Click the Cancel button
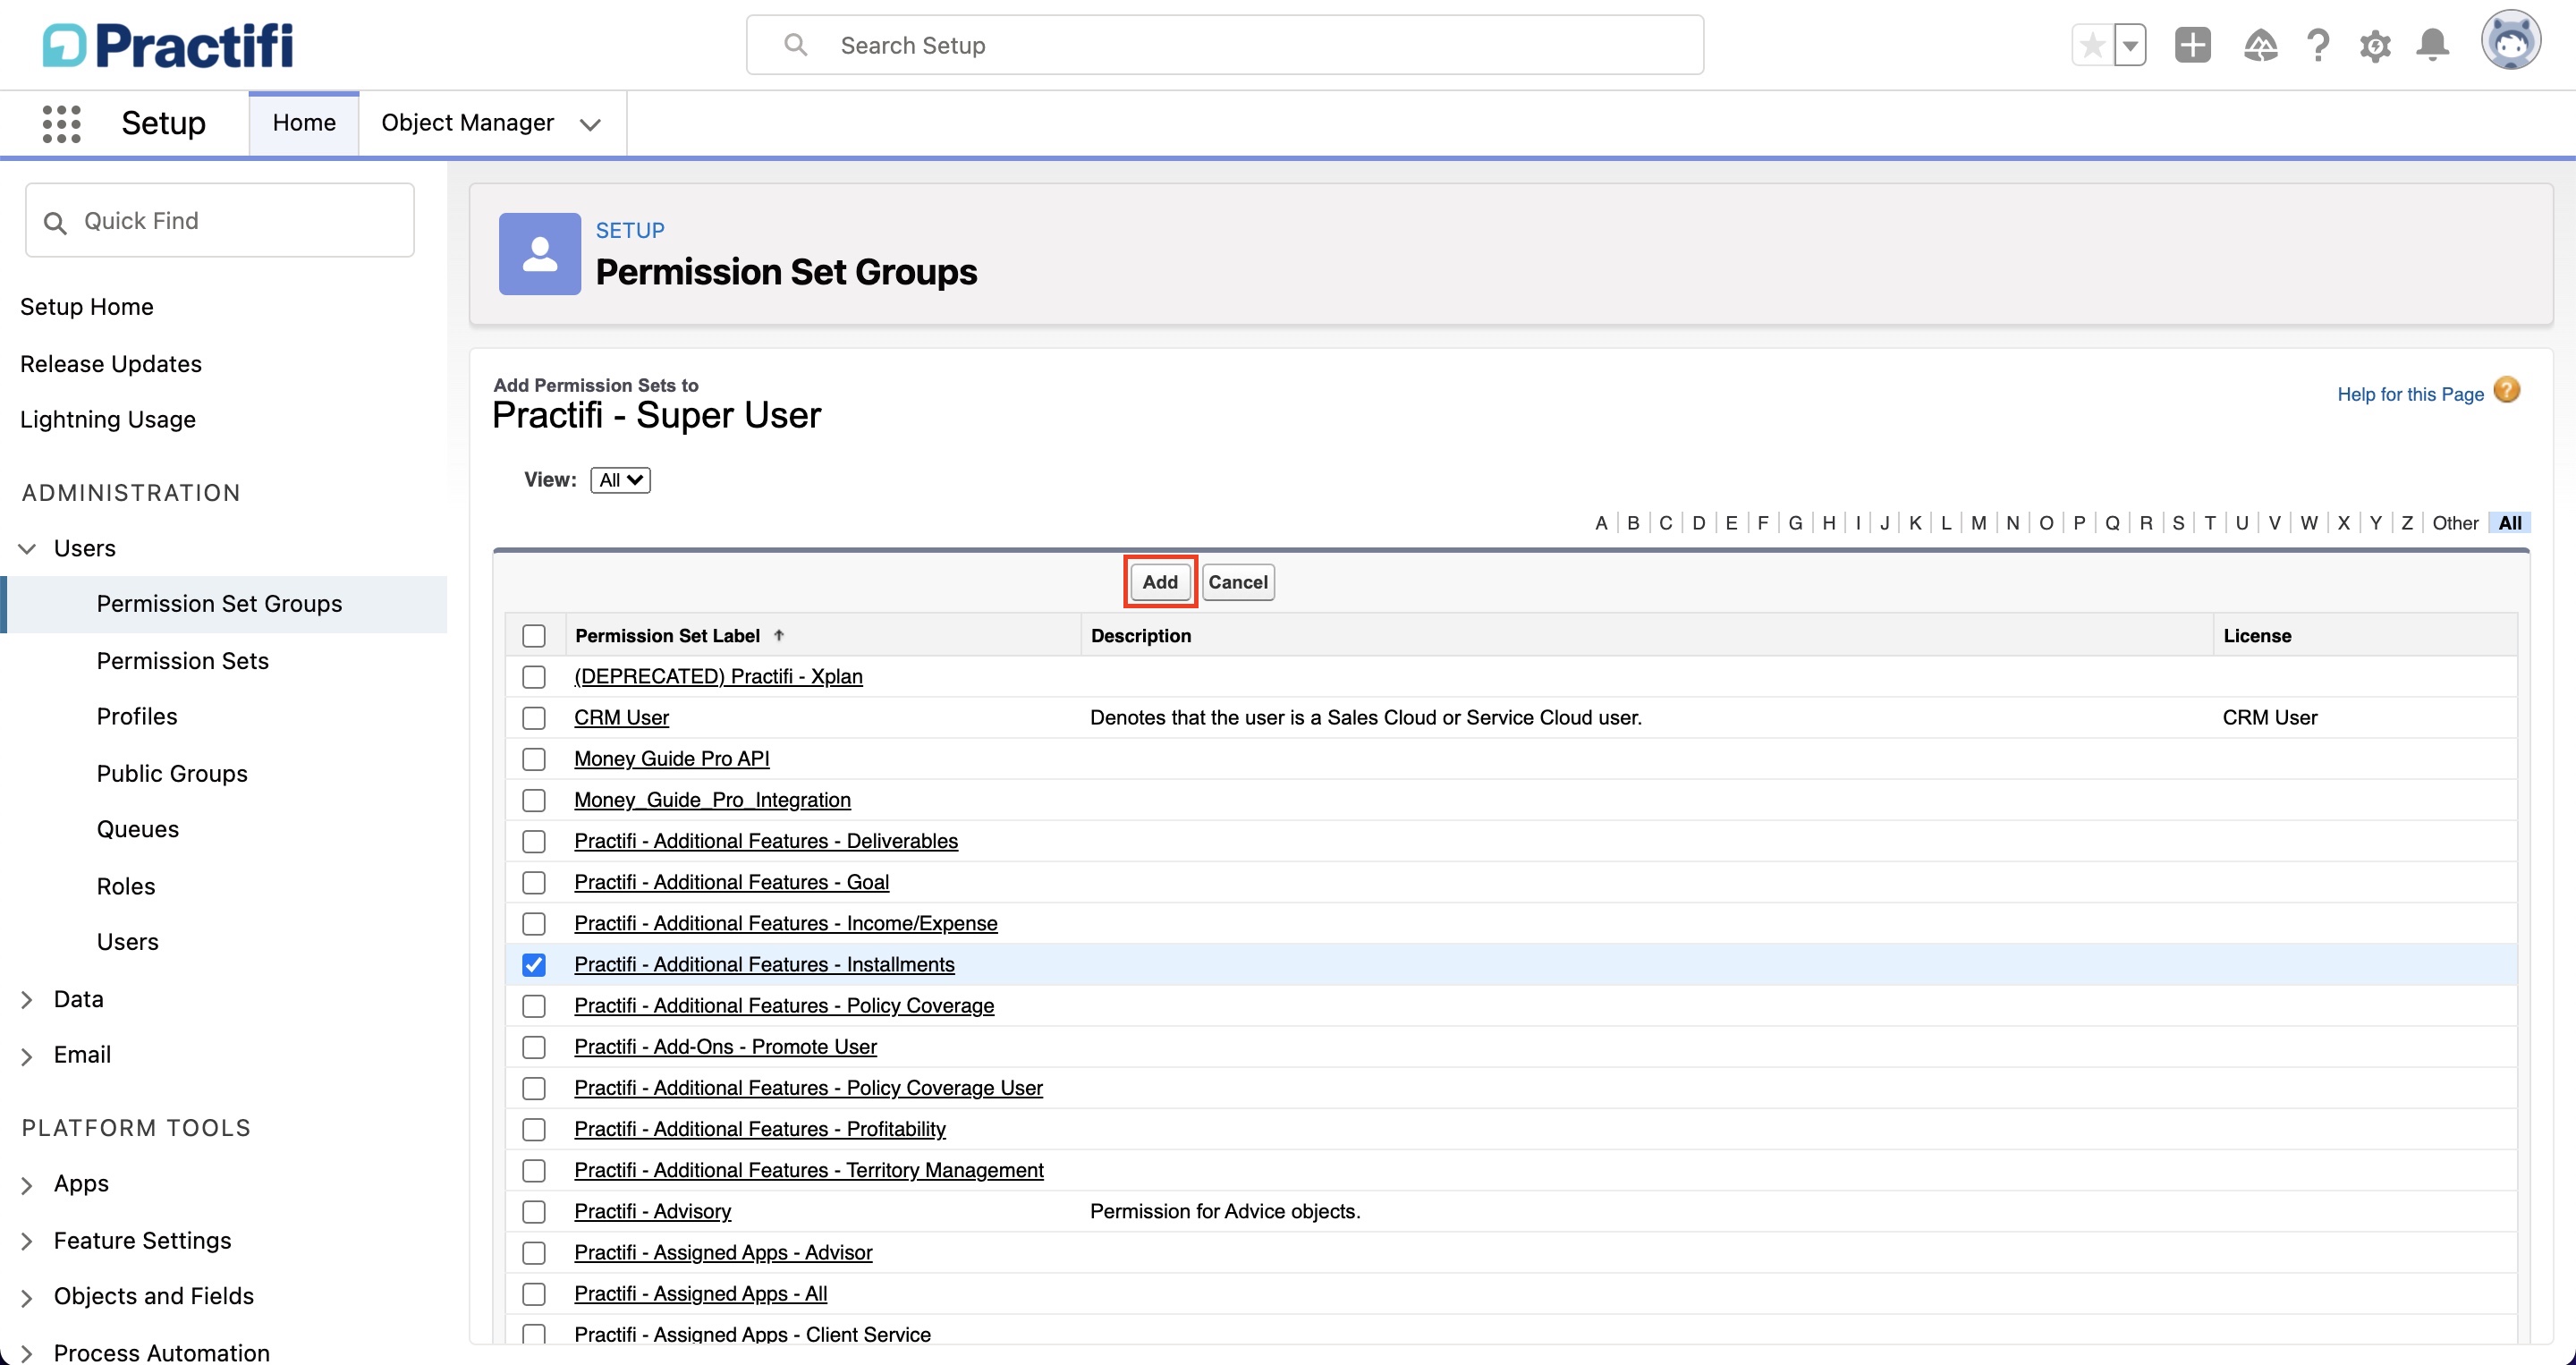 pyautogui.click(x=1238, y=582)
